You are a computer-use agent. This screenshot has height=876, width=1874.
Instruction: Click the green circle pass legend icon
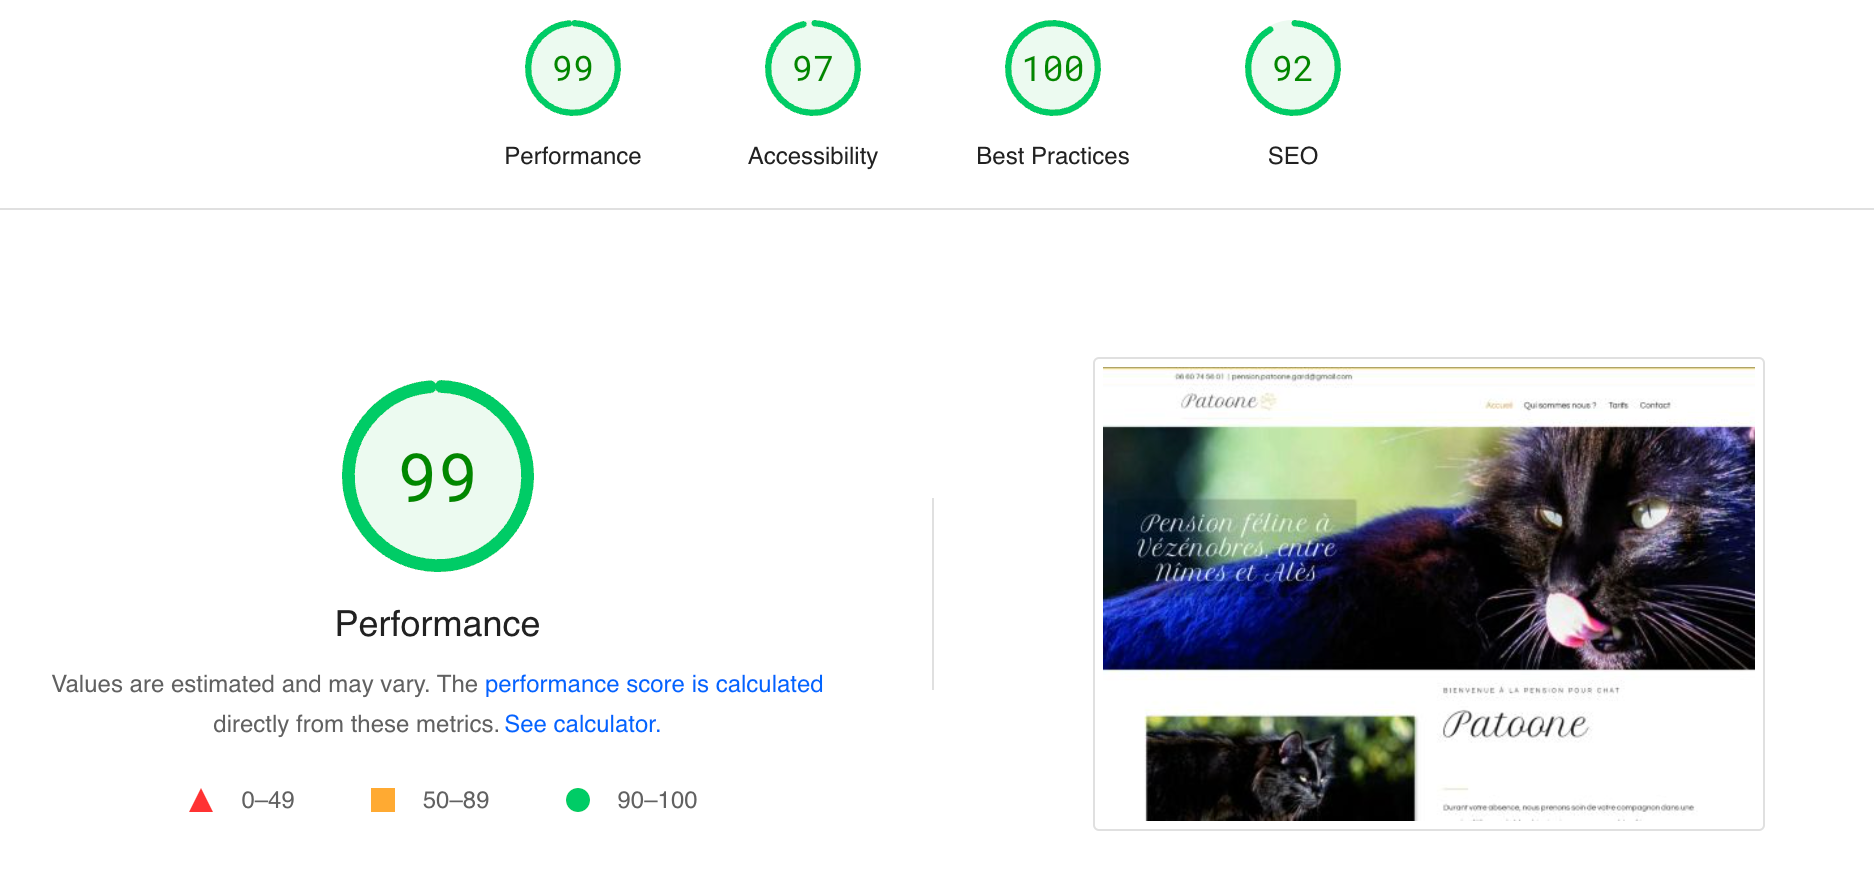[x=578, y=800]
